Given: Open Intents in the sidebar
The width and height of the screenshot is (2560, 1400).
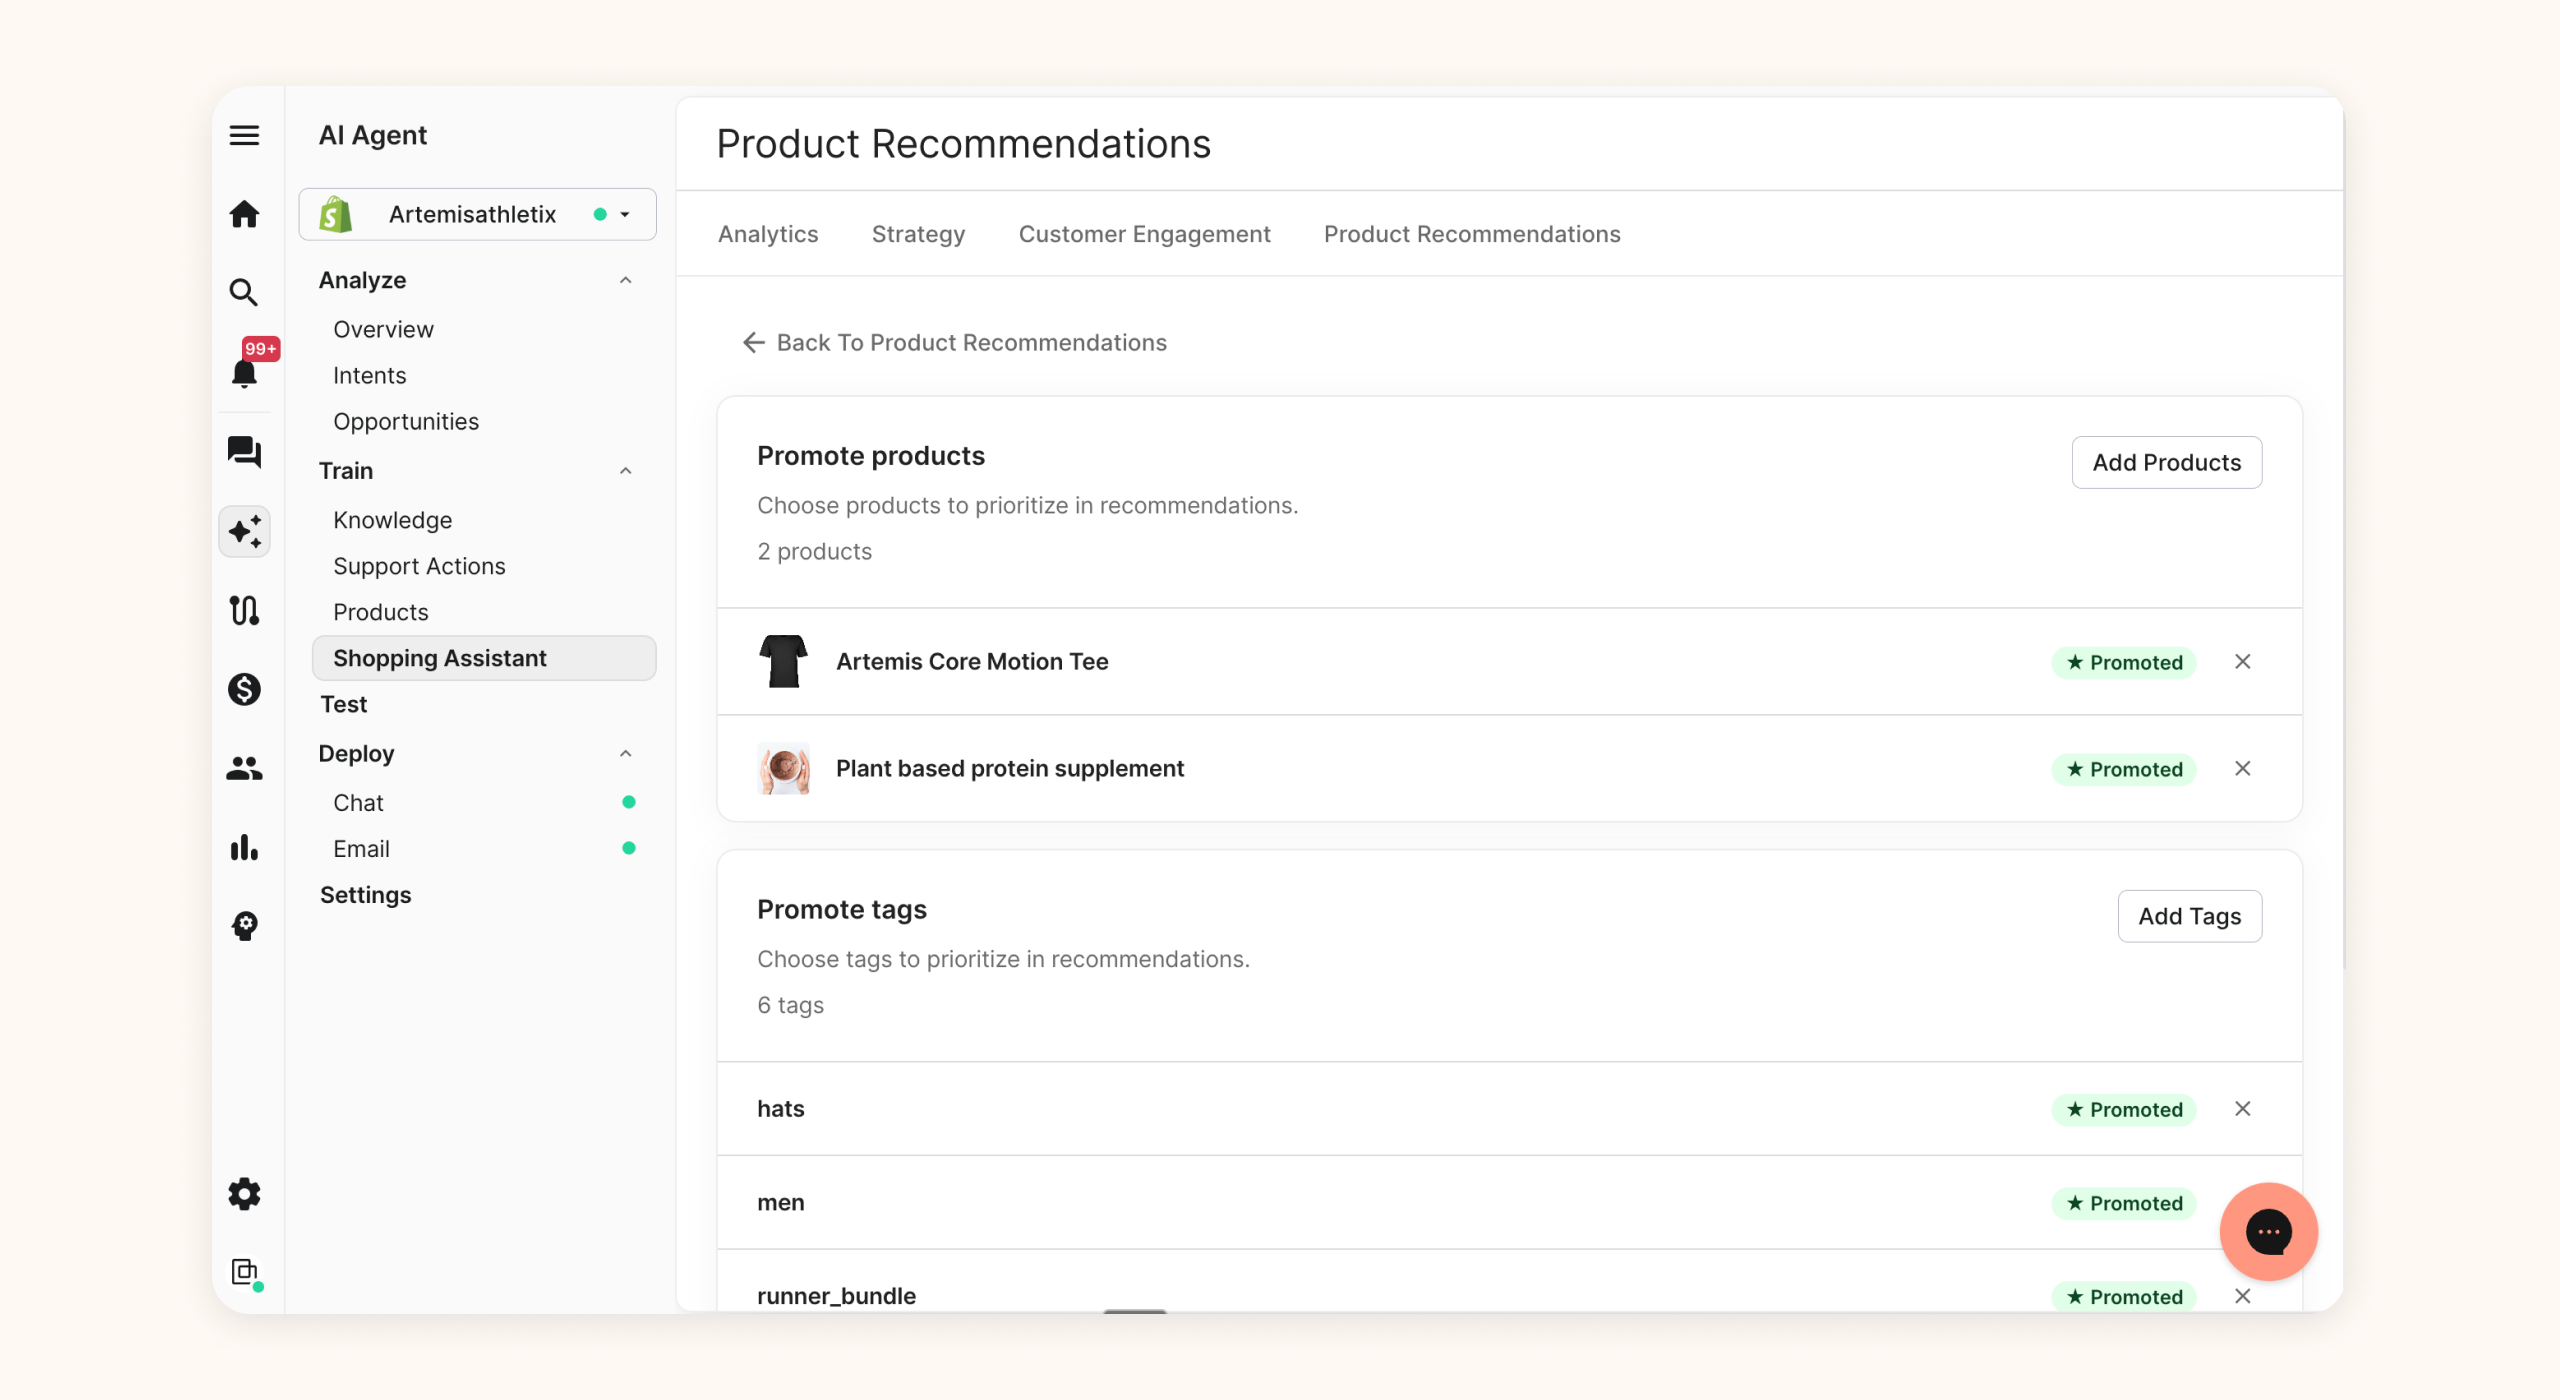Looking at the screenshot, I should tap(369, 376).
